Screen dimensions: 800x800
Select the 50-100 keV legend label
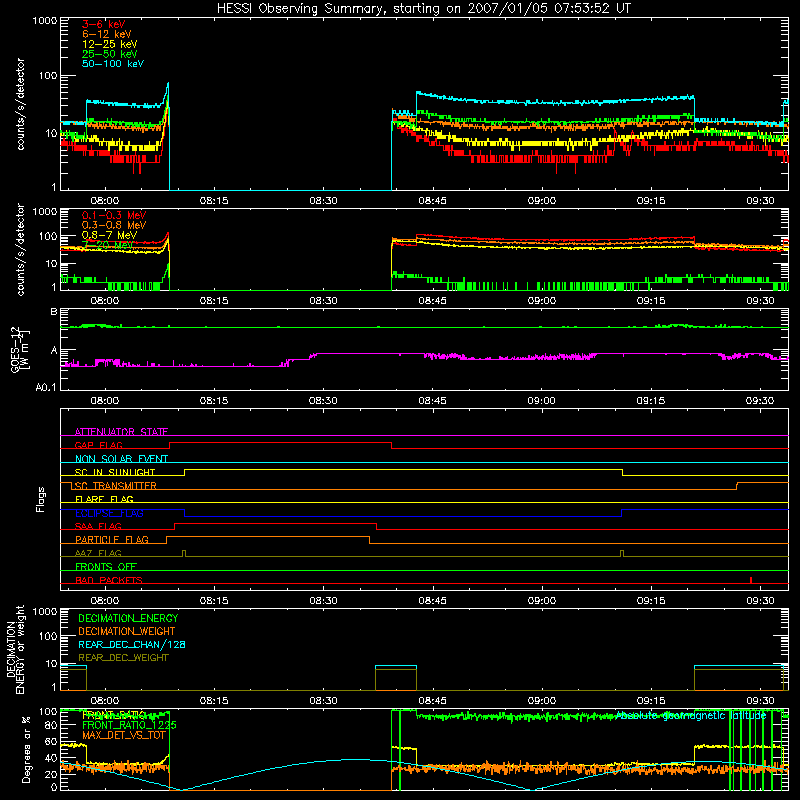(x=113, y=64)
